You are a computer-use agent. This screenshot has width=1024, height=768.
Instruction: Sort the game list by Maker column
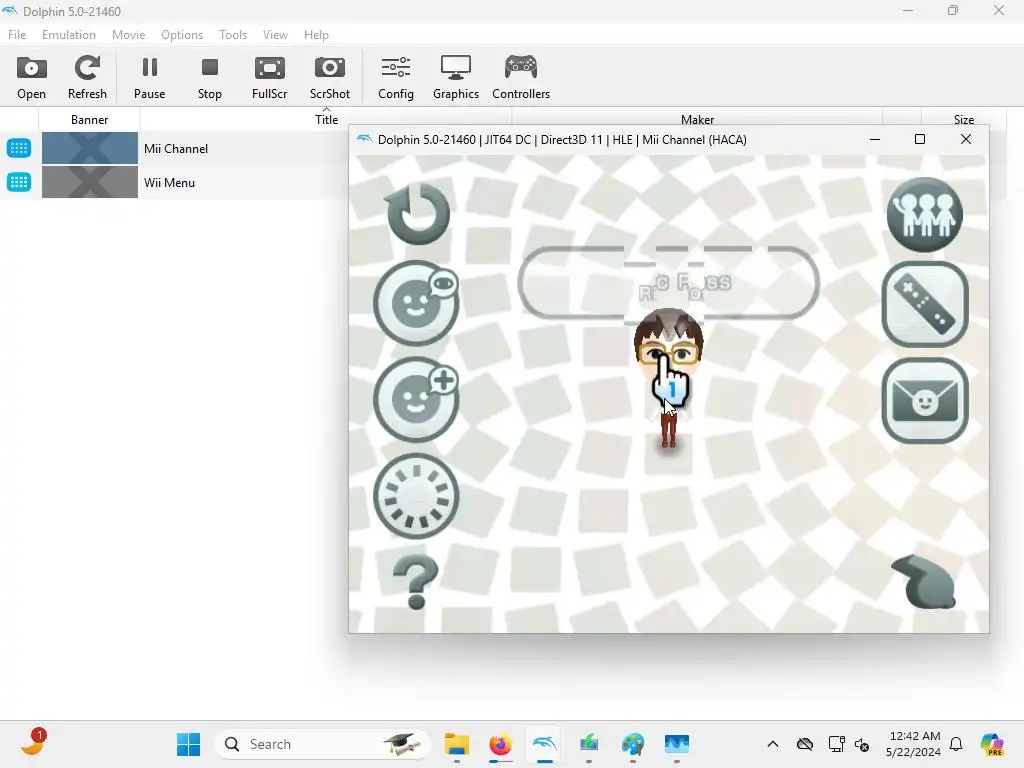(x=697, y=120)
